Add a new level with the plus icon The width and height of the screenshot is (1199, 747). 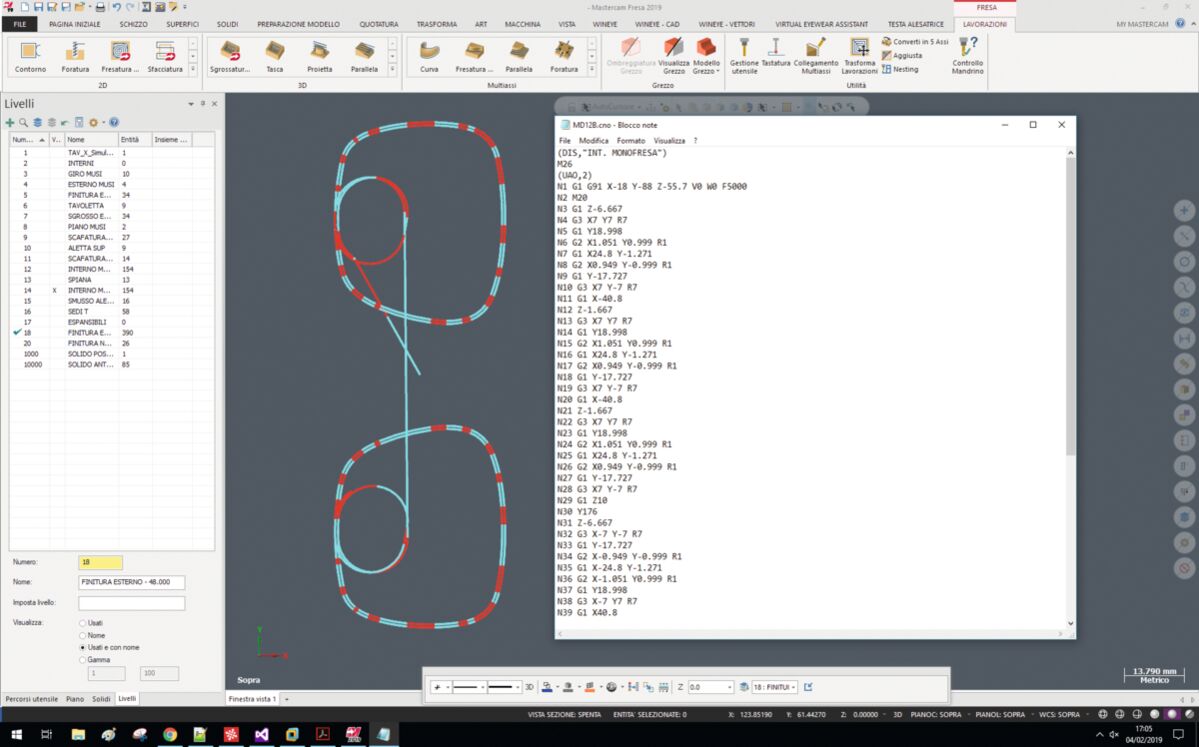tap(10, 122)
